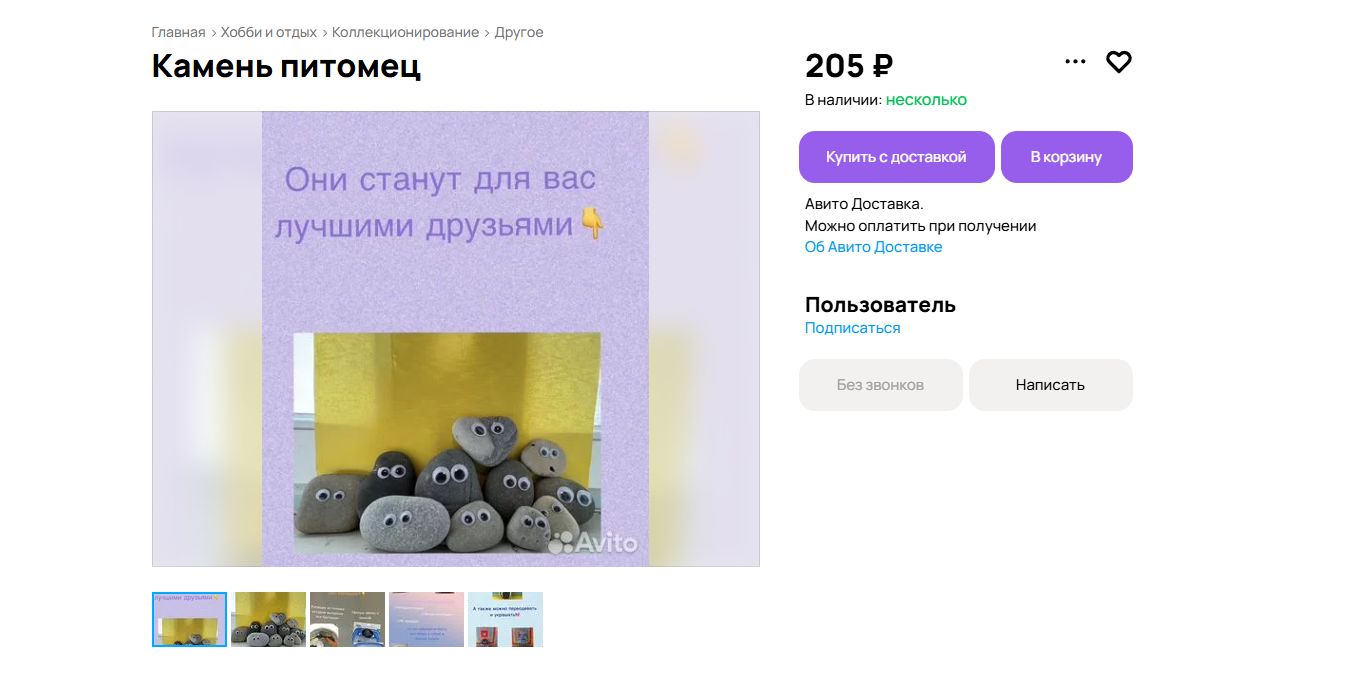Open the Другое breadcrumb category
Screen dimensions: 1358x690
pos(519,32)
